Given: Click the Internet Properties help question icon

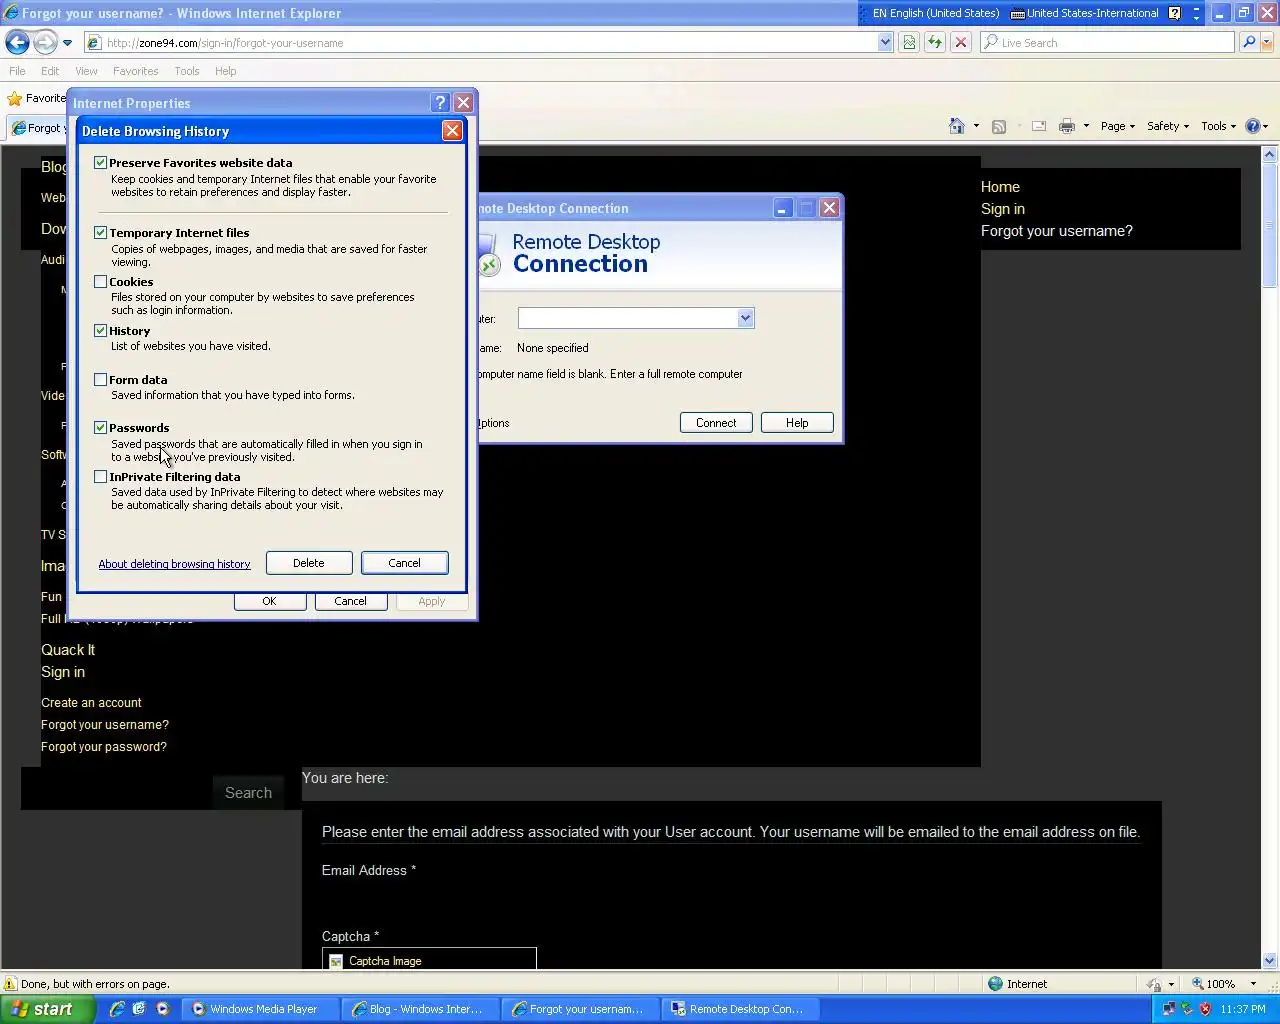Looking at the screenshot, I should [440, 102].
